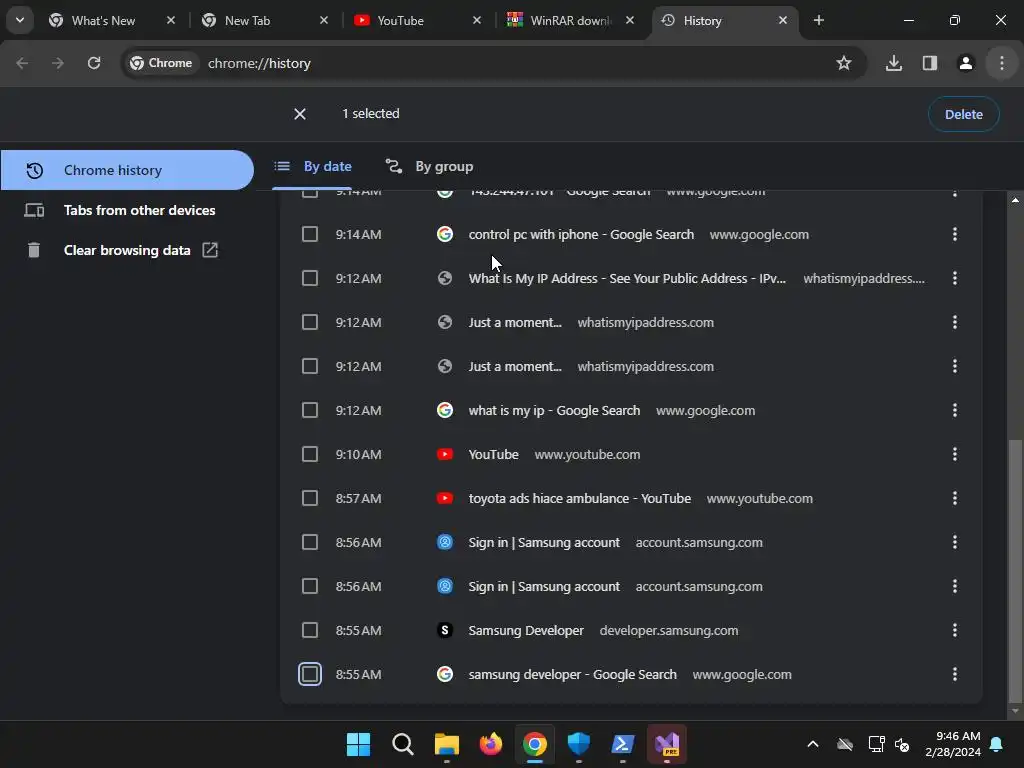Toggle the side panel icon
The image size is (1024, 768).
coord(929,63)
